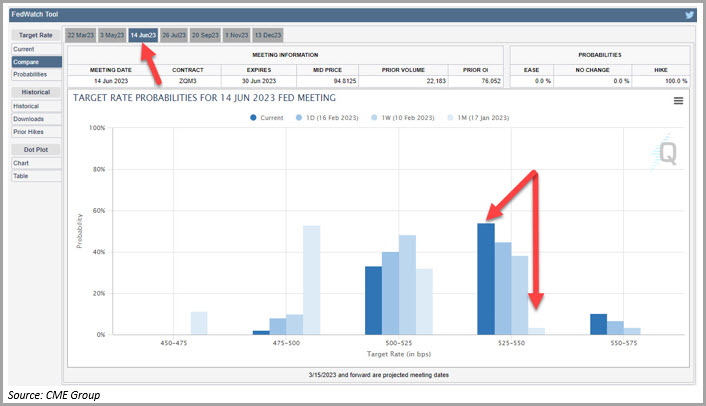Toggle the 1W (10 Feb 2023) legend series
This screenshot has width=706, height=406.
[x=403, y=117]
